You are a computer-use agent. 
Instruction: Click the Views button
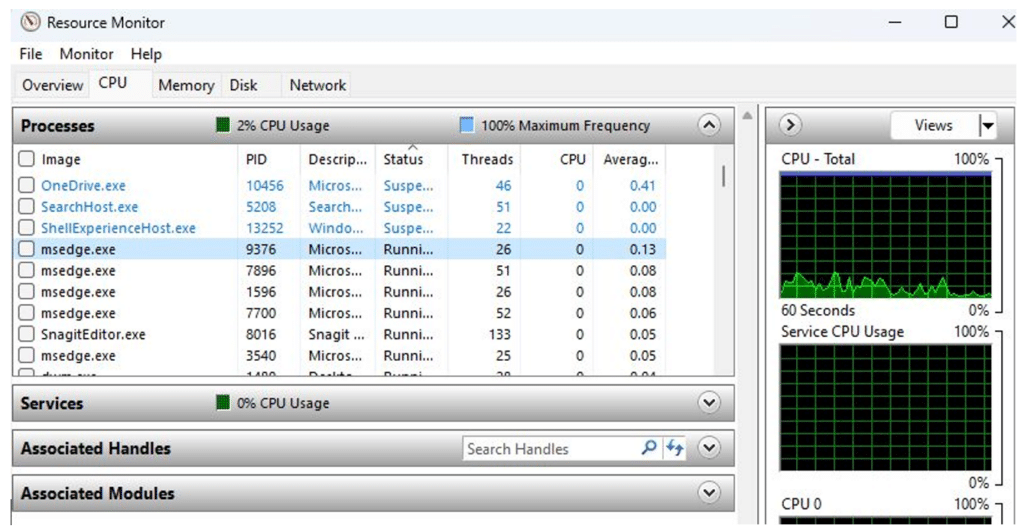click(933, 126)
